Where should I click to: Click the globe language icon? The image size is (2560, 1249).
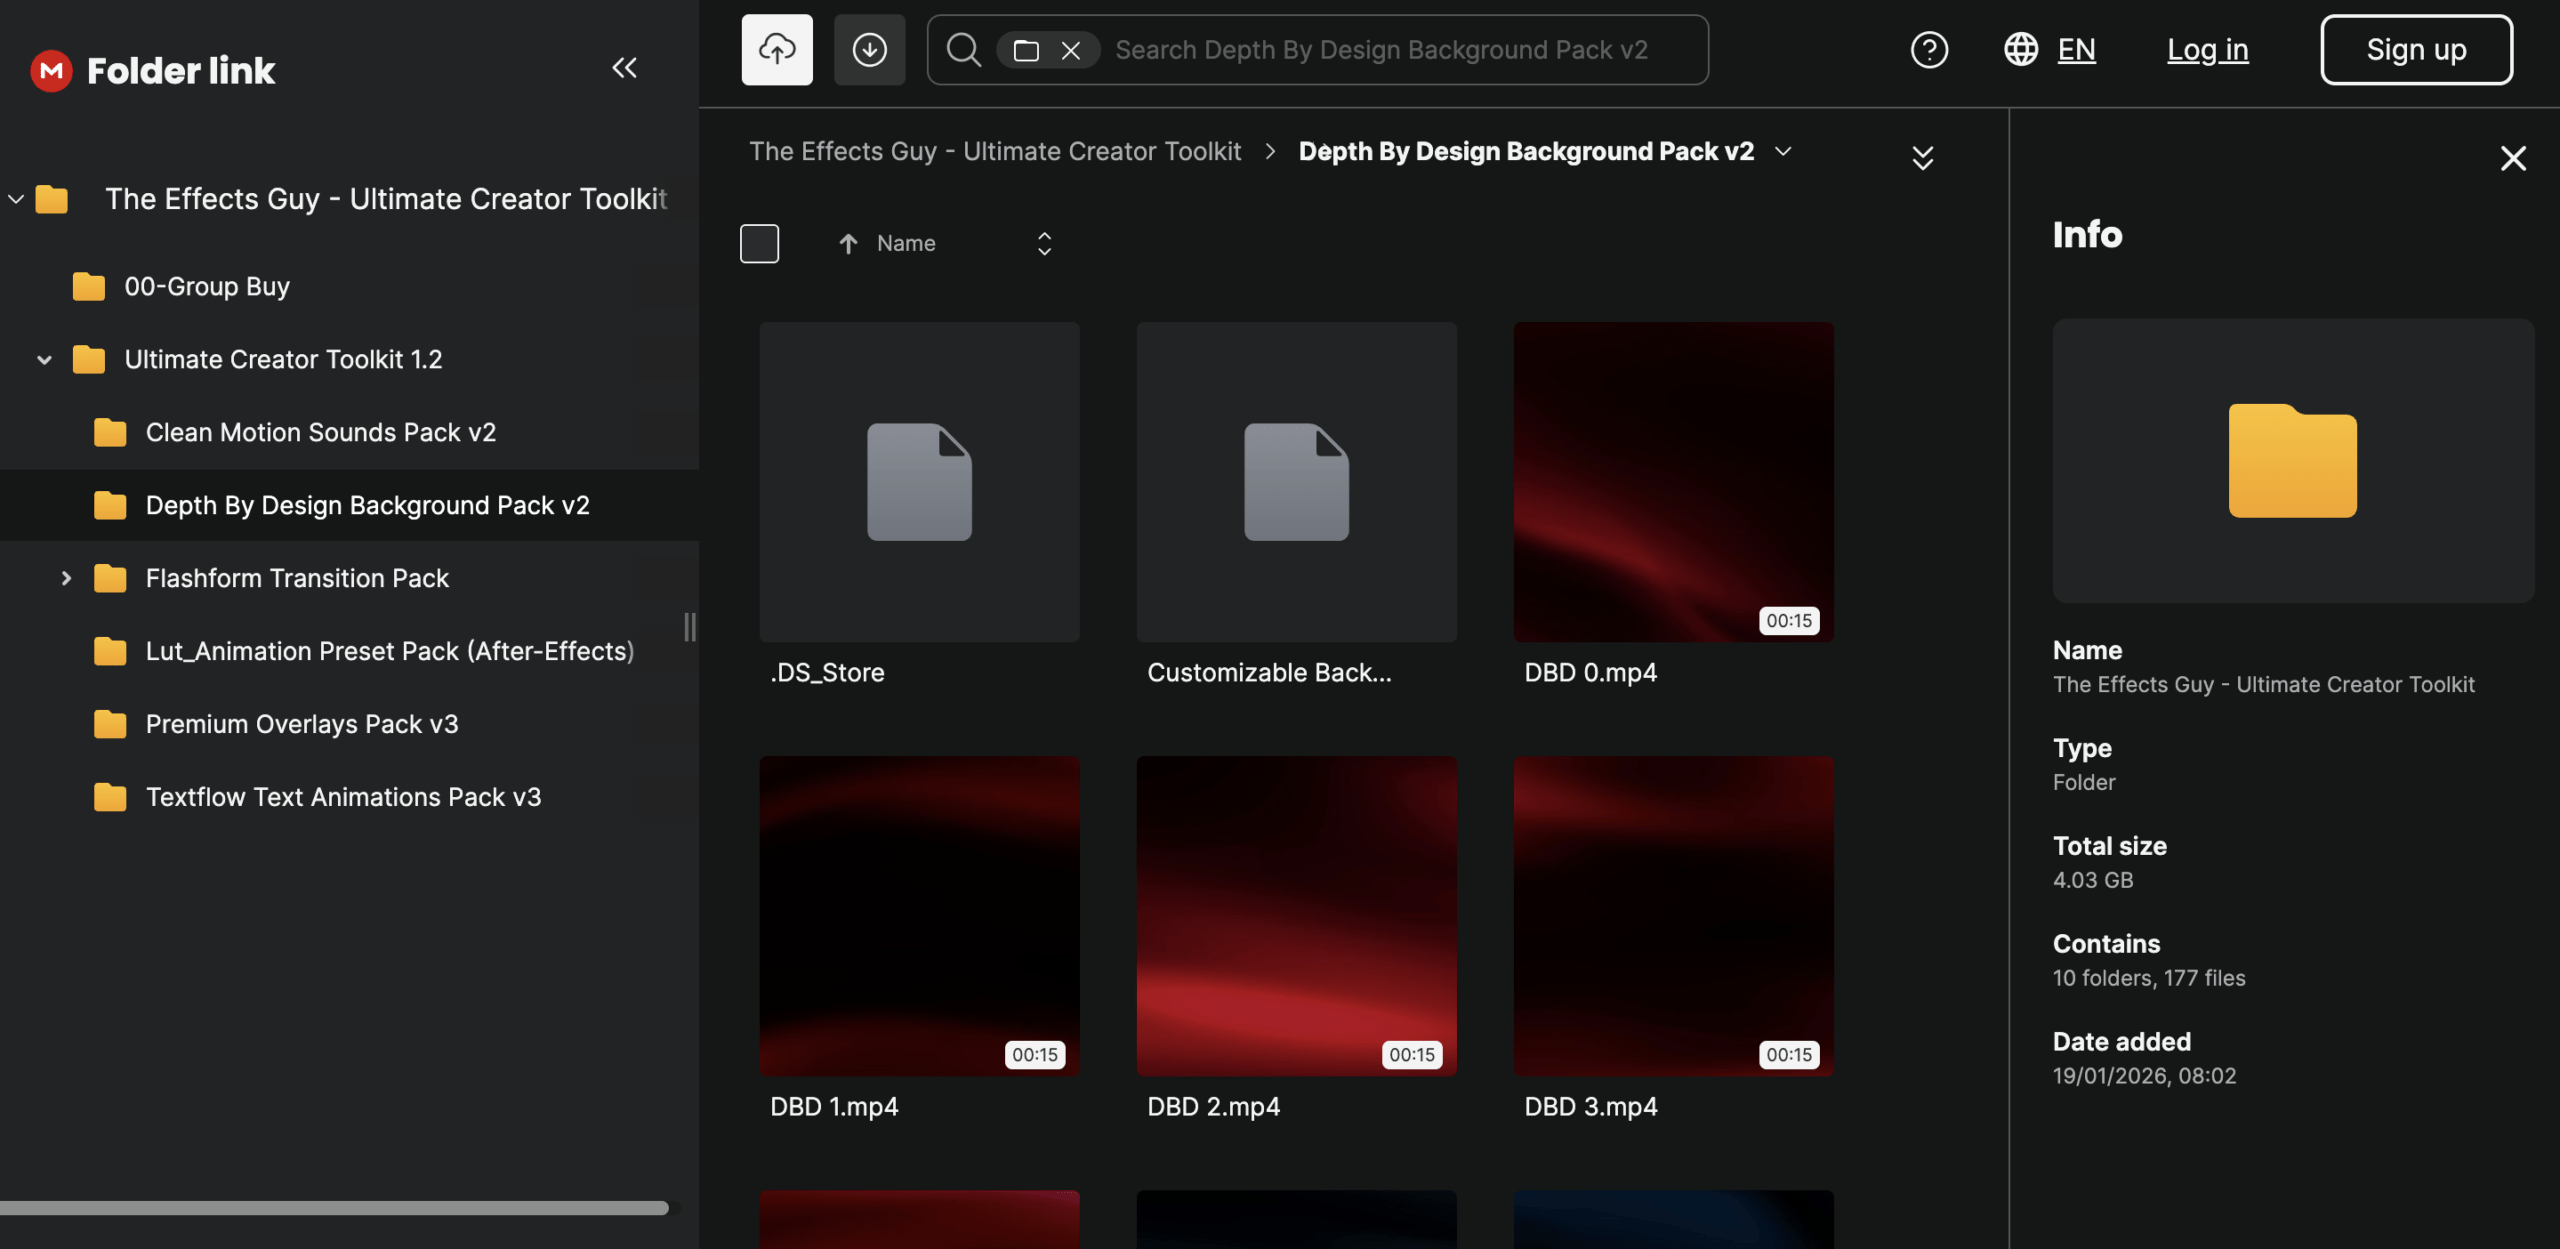pos(2021,50)
